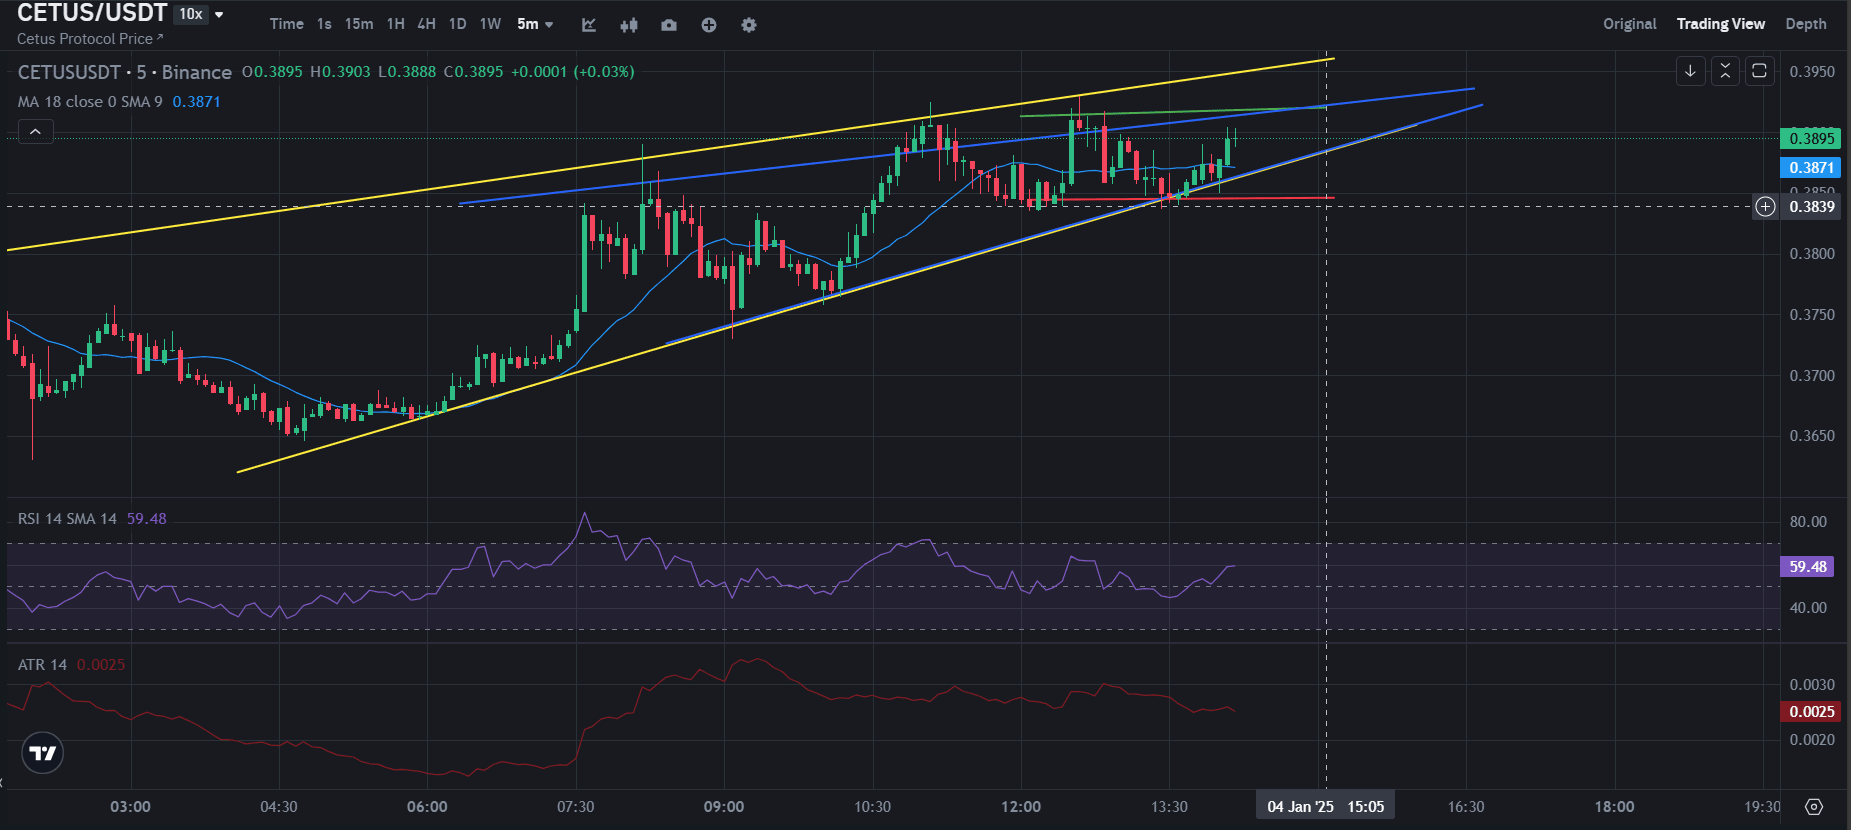The height and width of the screenshot is (830, 1851).
Task: Take a chart snapshot with camera icon
Action: coord(669,25)
